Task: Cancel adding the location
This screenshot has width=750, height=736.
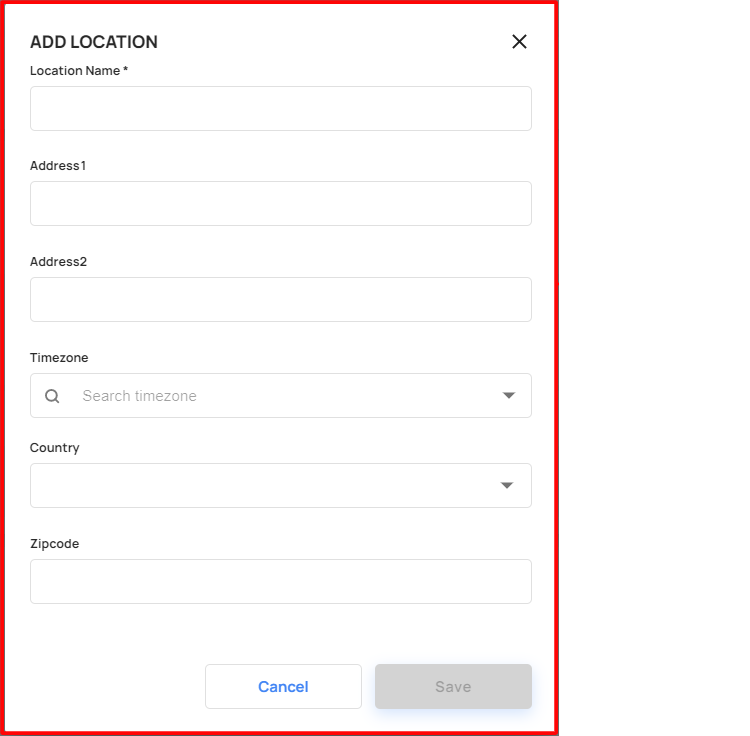Action: tap(283, 686)
